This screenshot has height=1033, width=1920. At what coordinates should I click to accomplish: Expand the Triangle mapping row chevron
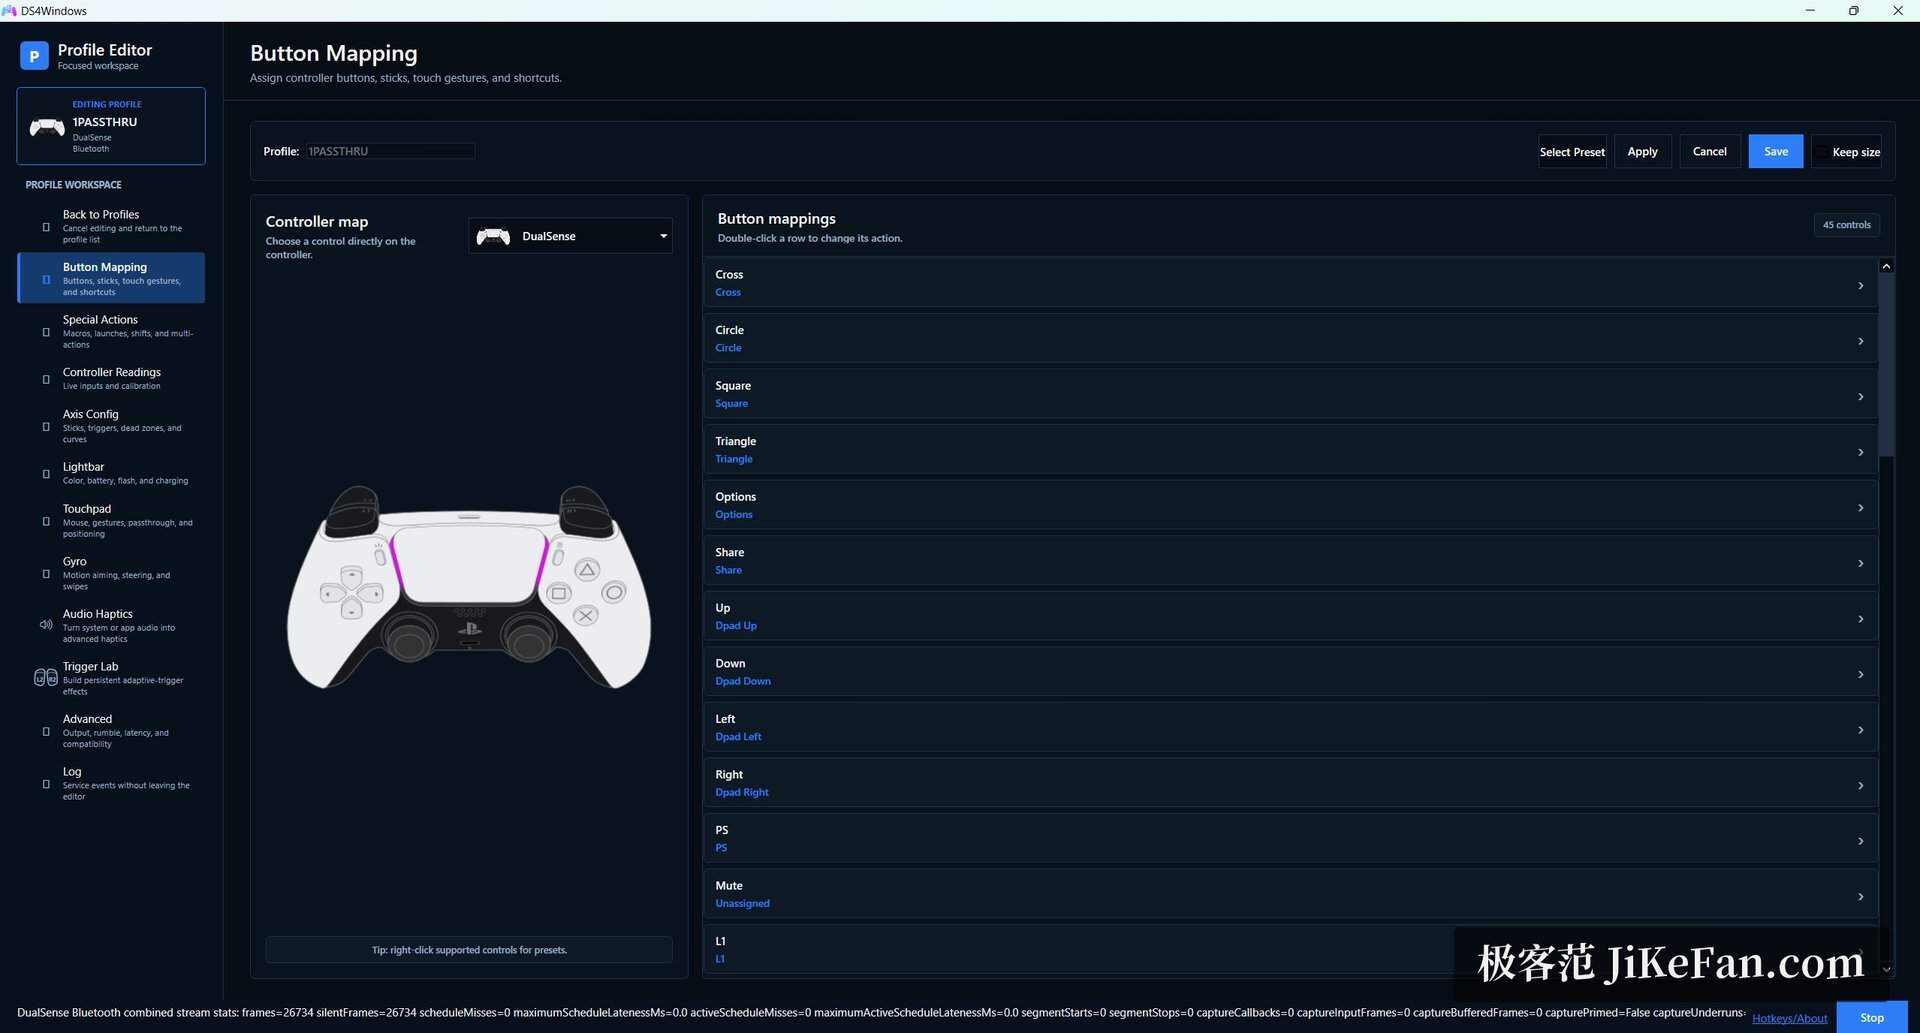click(x=1861, y=452)
